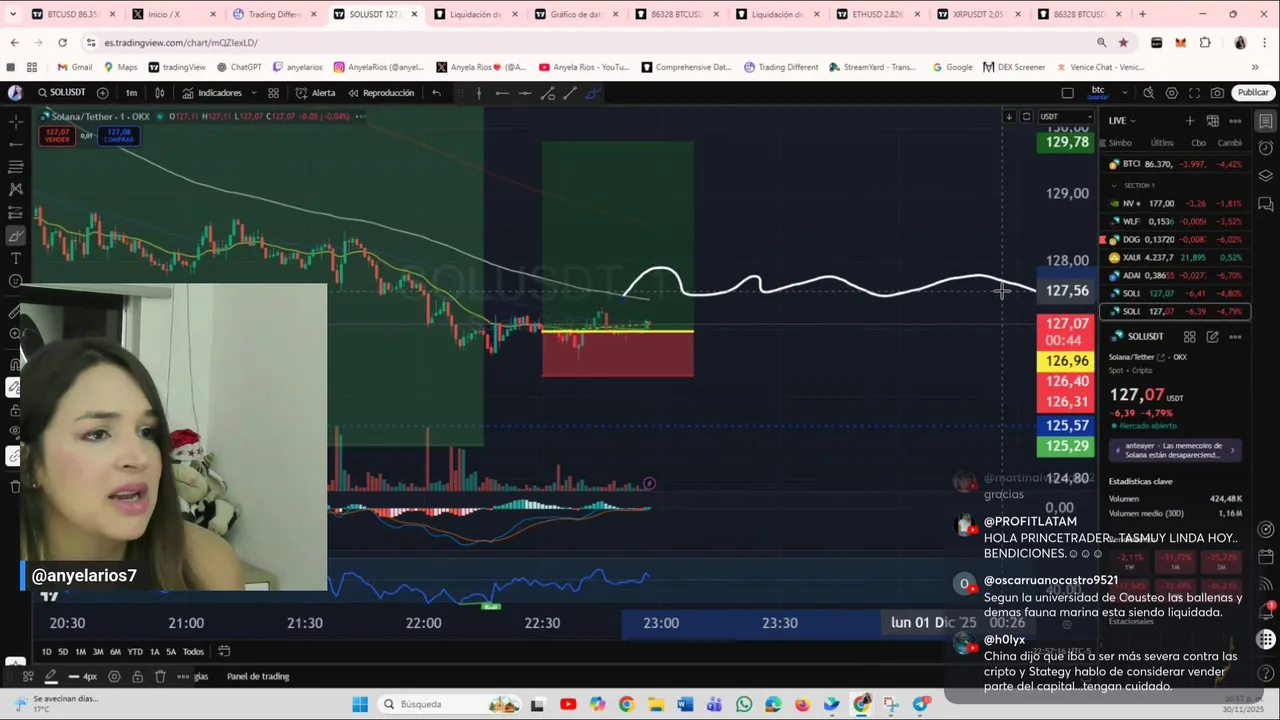
Task: Set chart range to Todos
Action: (193, 652)
